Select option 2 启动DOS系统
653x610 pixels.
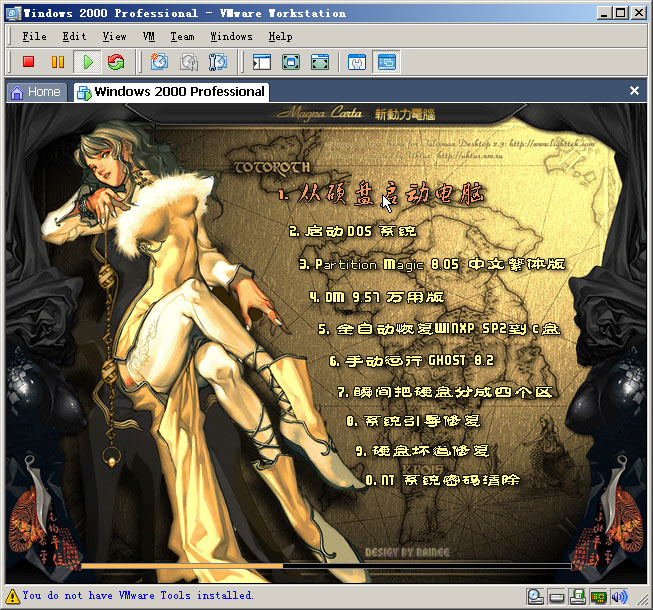pyautogui.click(x=352, y=231)
